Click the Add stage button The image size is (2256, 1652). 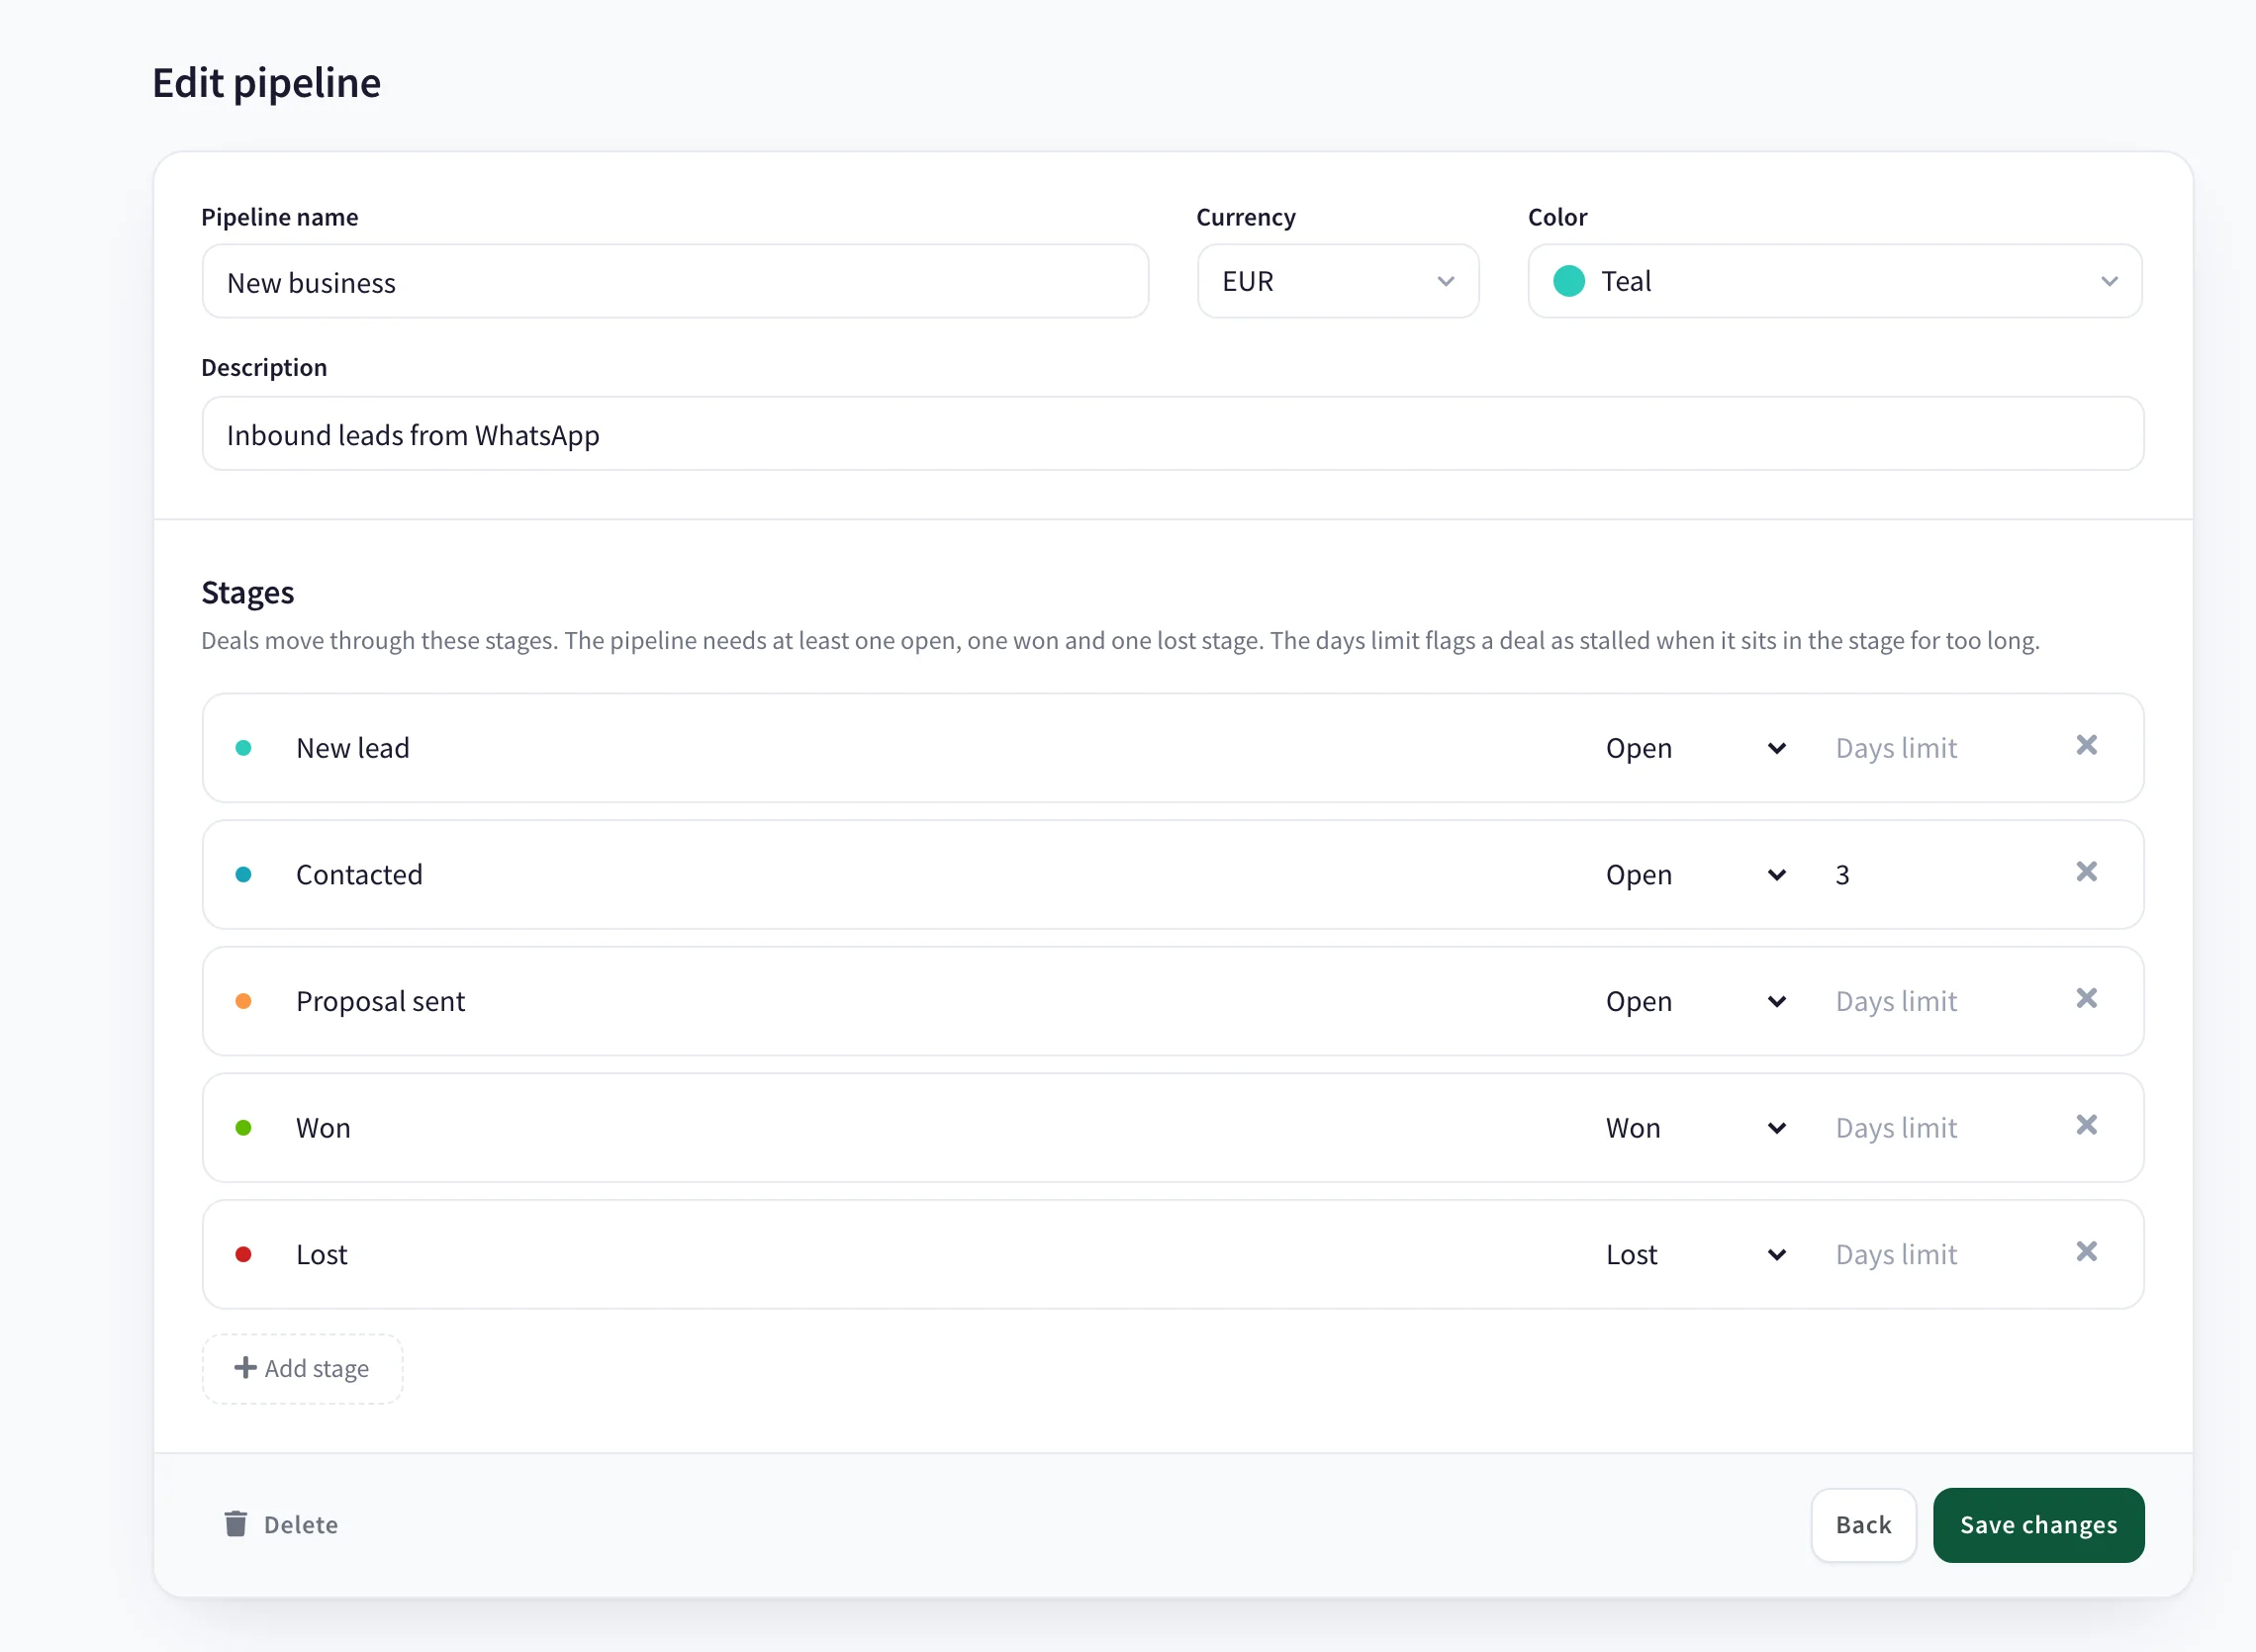point(302,1368)
